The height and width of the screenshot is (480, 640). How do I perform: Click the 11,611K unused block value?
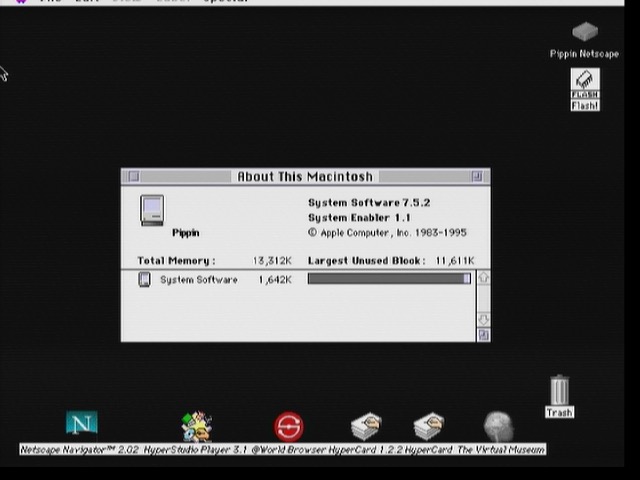click(455, 261)
